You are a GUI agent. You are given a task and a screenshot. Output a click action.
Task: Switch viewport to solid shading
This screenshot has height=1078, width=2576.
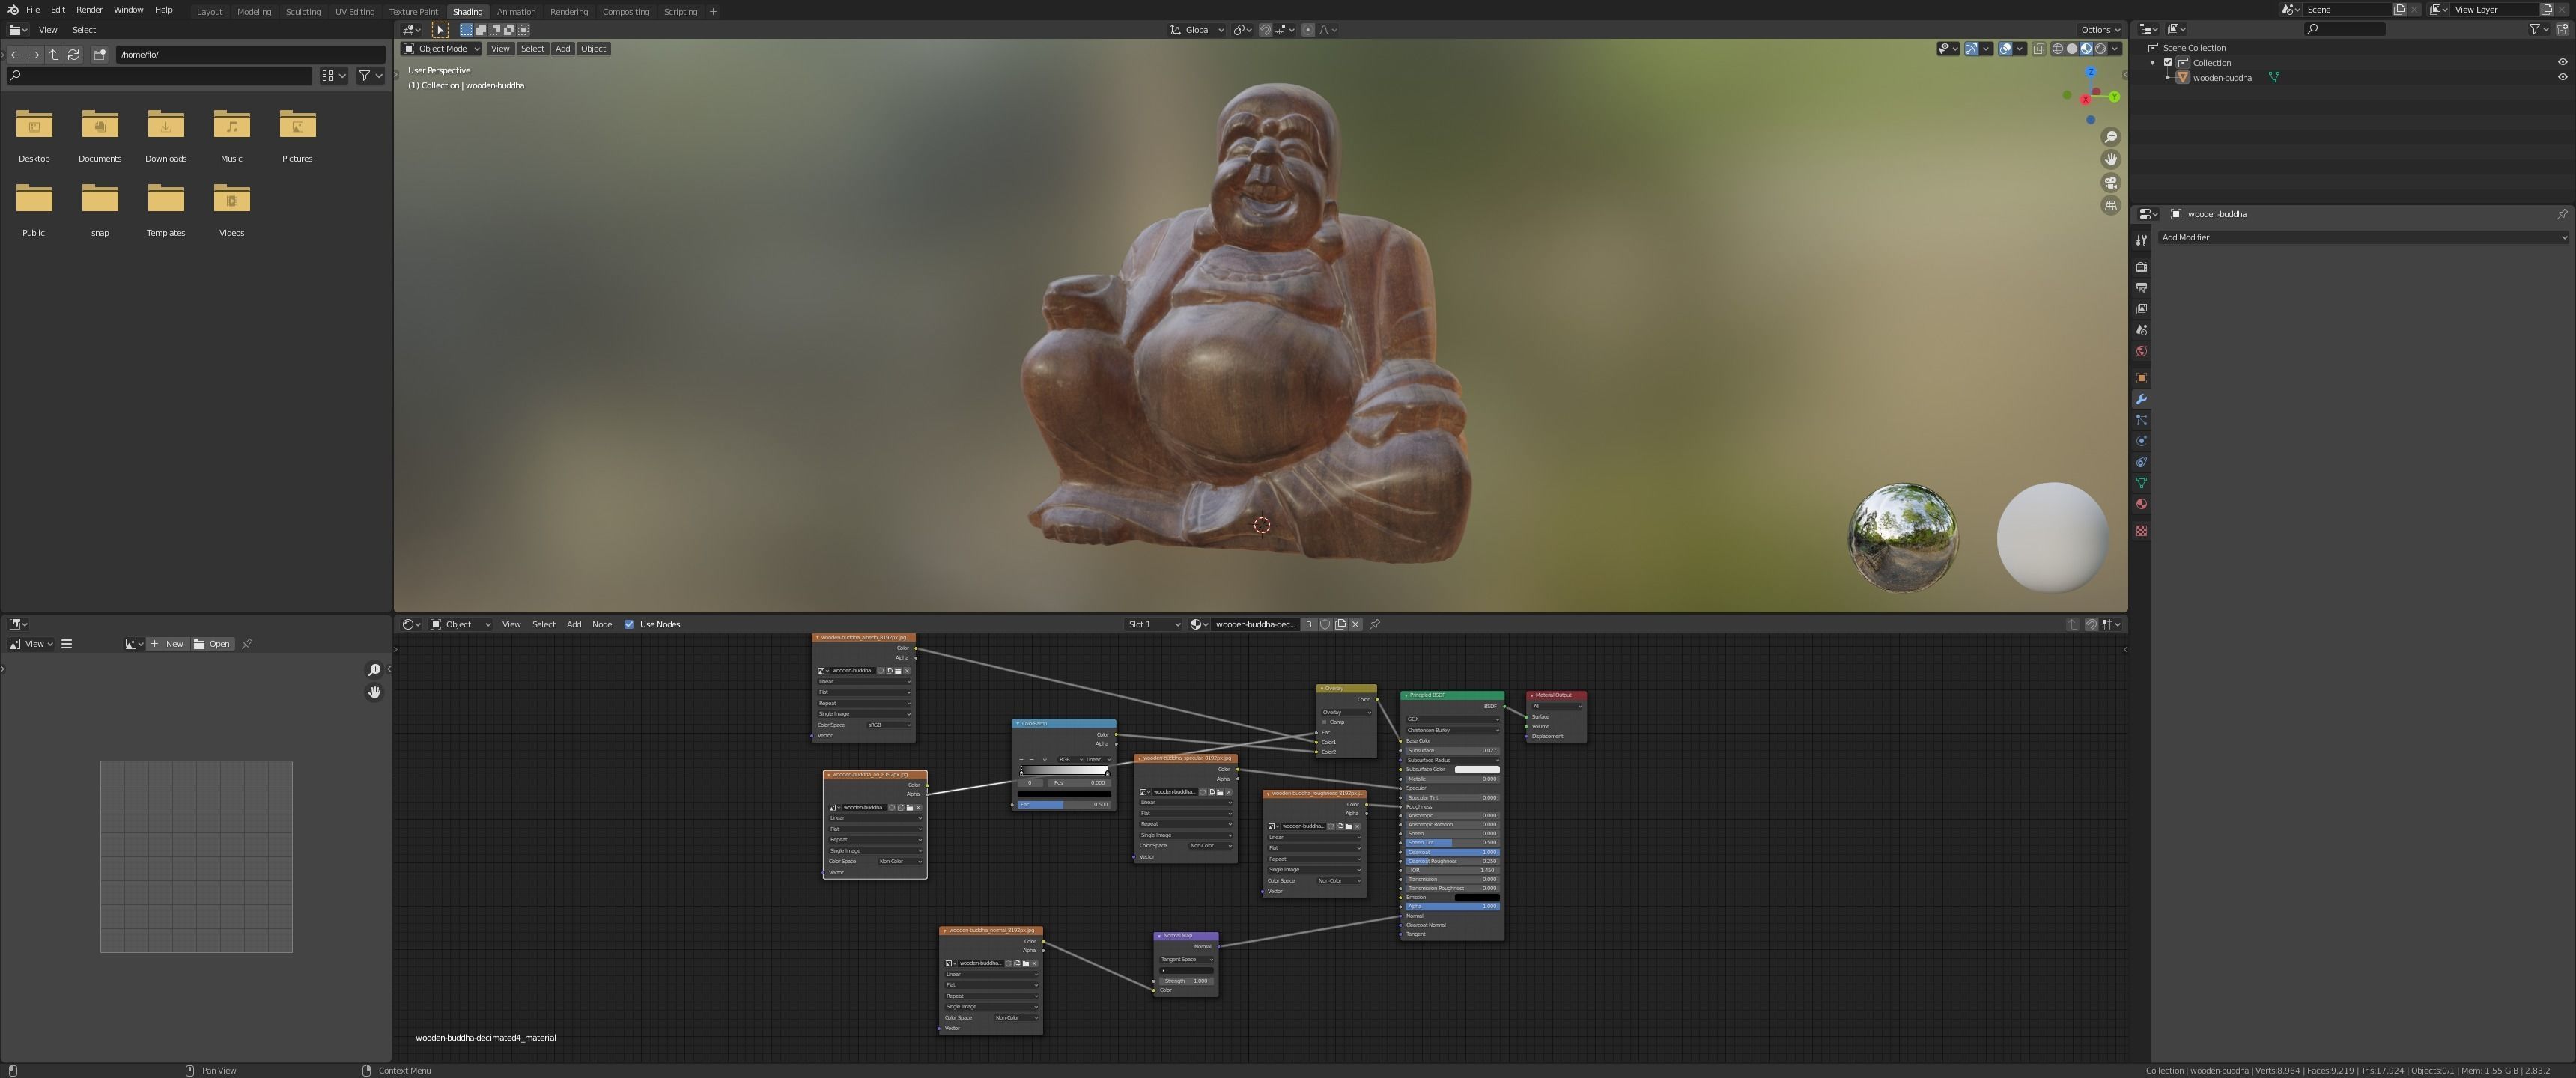click(x=2071, y=49)
